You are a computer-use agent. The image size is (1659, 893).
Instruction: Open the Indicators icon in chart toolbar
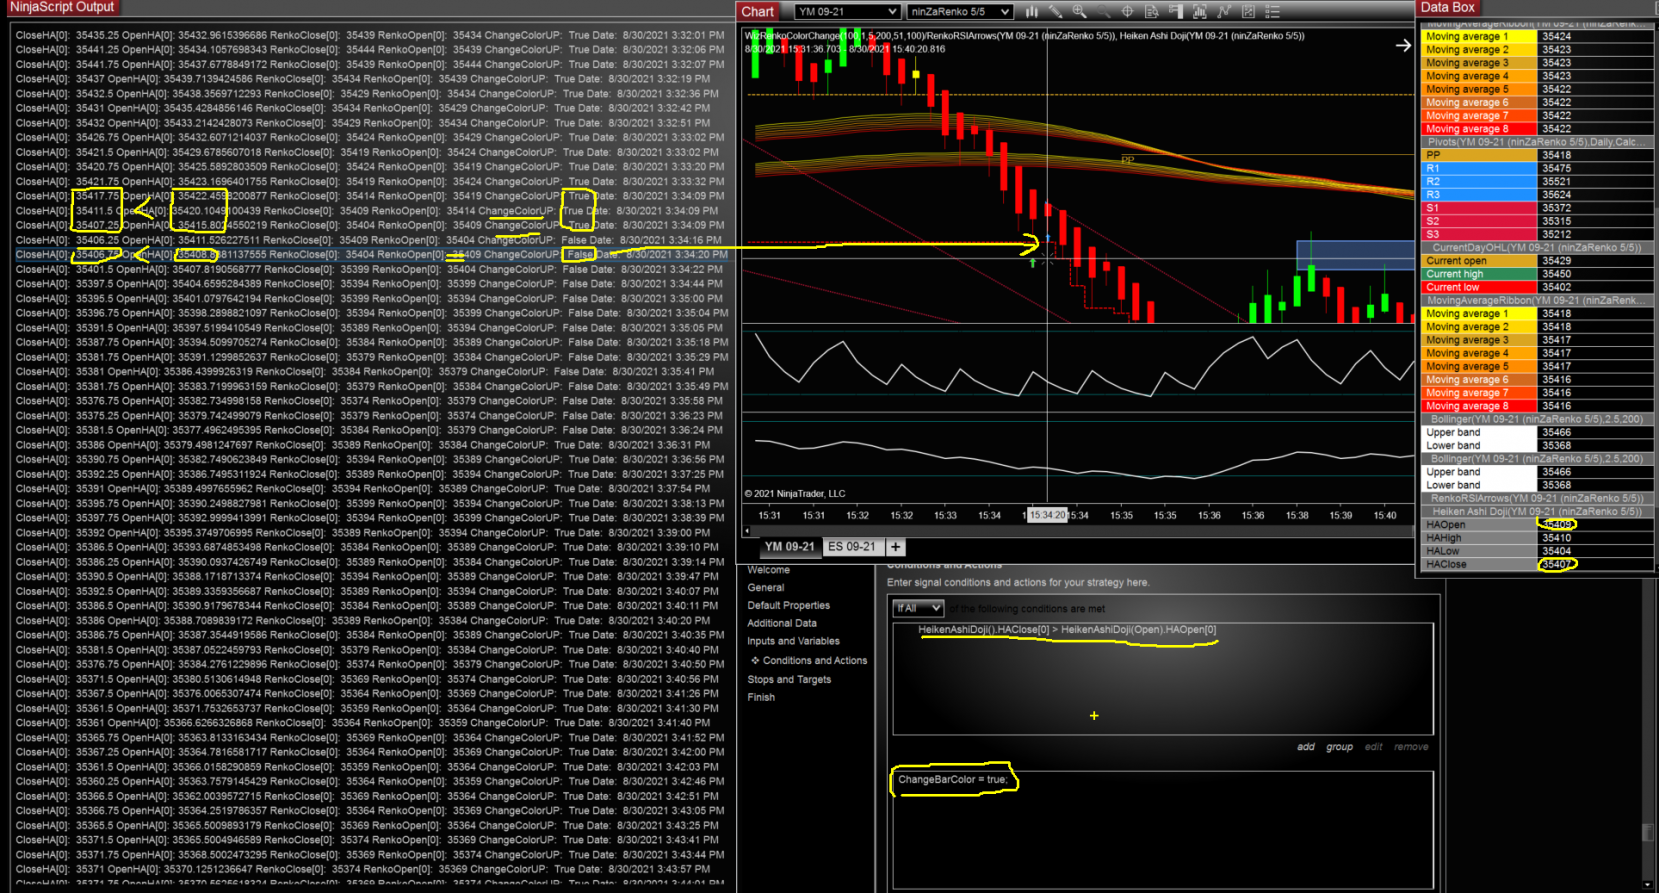point(1224,12)
